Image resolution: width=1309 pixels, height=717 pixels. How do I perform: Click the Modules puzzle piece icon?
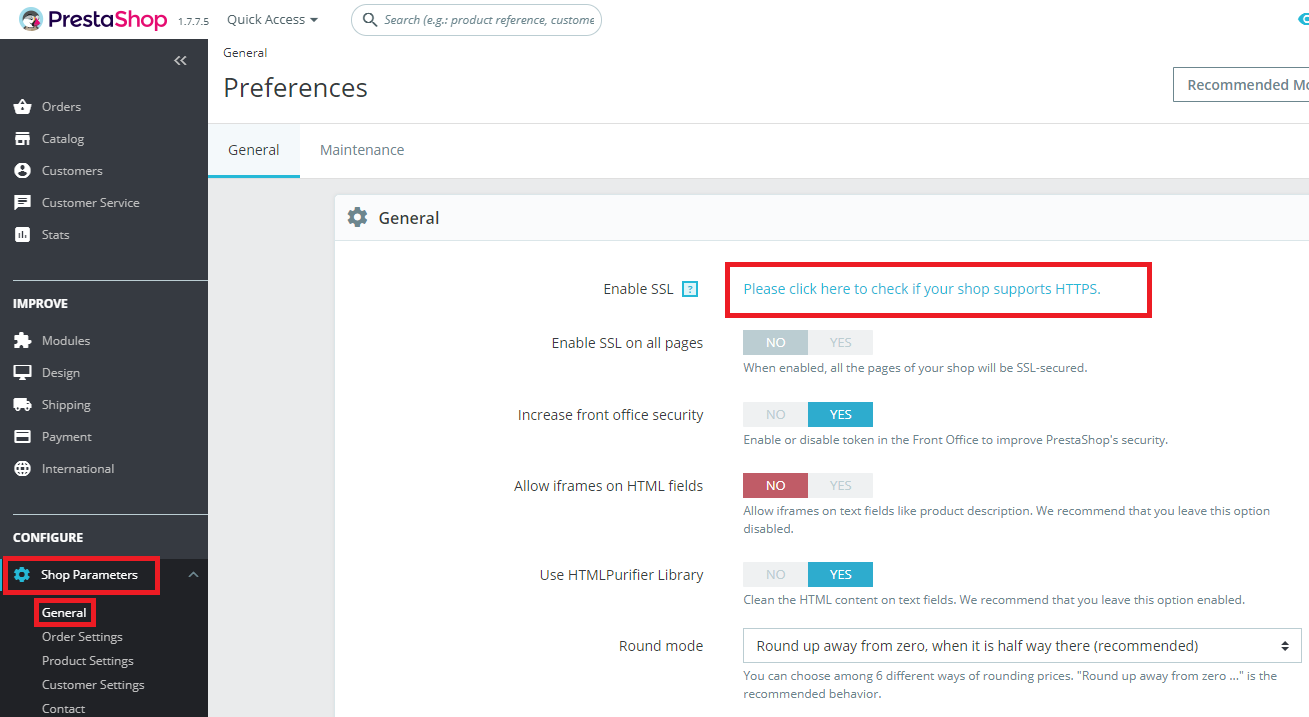point(22,341)
